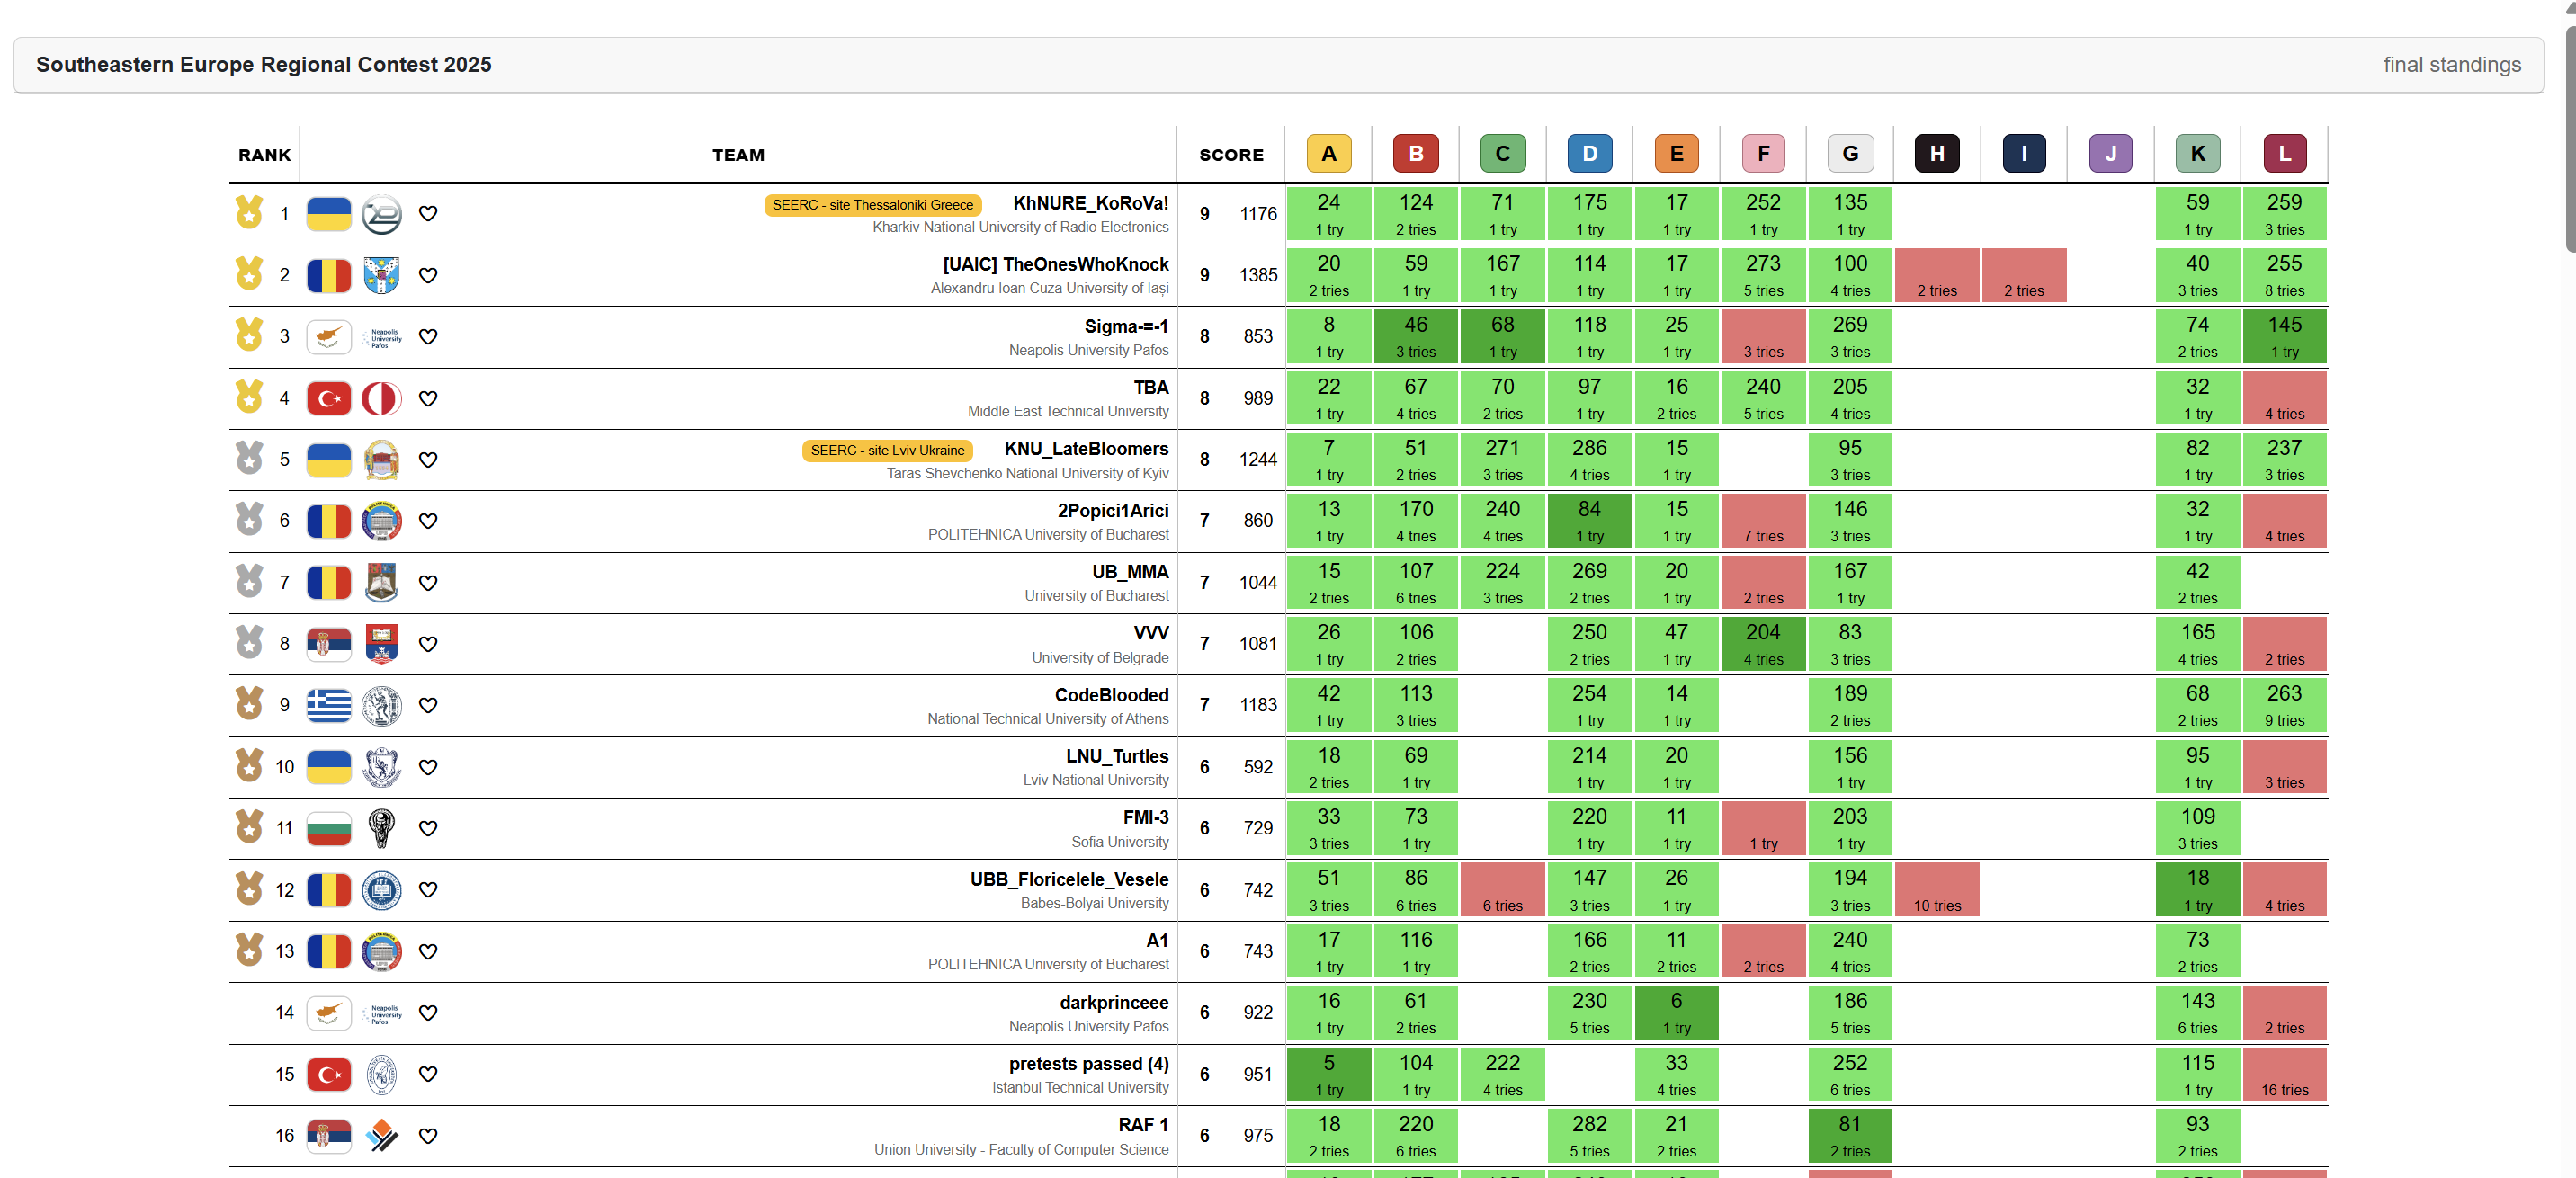Click the SCORE column header
Screen dimensions: 2576x1178
point(1231,155)
